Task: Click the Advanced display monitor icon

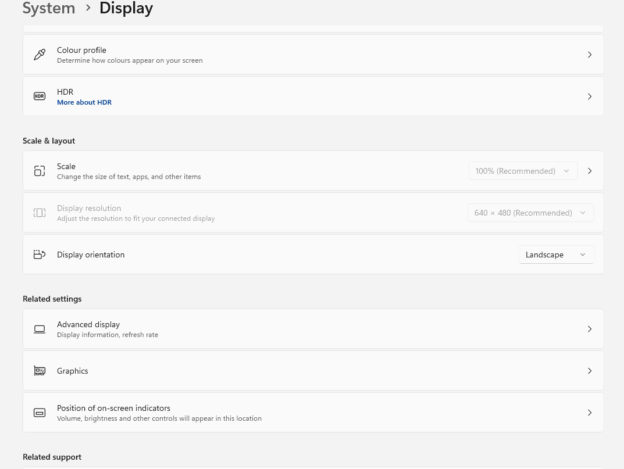Action: coord(39,329)
